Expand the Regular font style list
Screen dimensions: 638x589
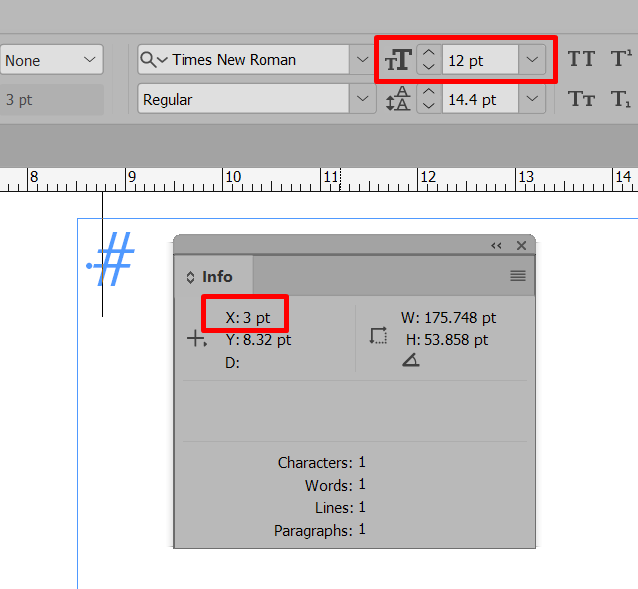pos(362,99)
